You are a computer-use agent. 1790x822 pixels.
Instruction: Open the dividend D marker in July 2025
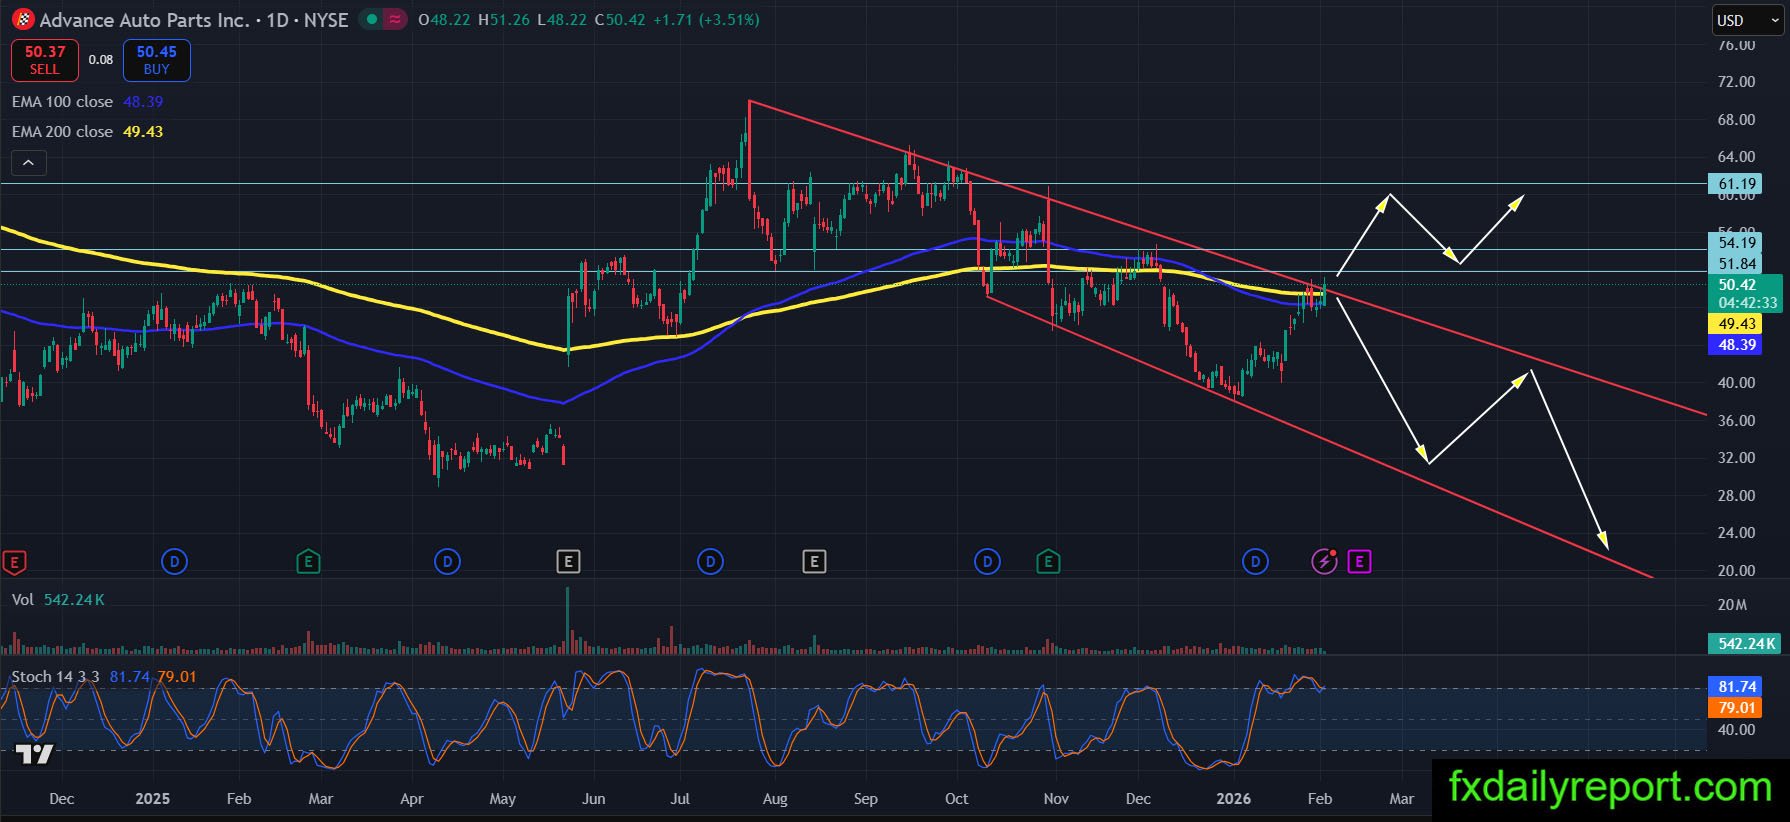(x=710, y=562)
